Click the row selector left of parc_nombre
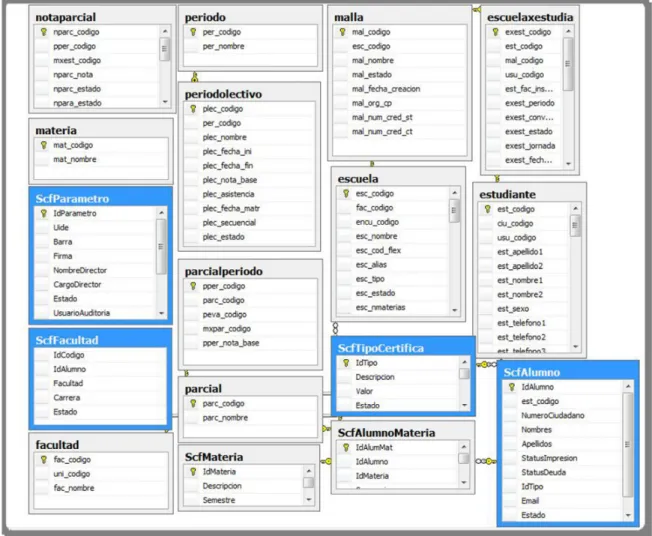 192,418
